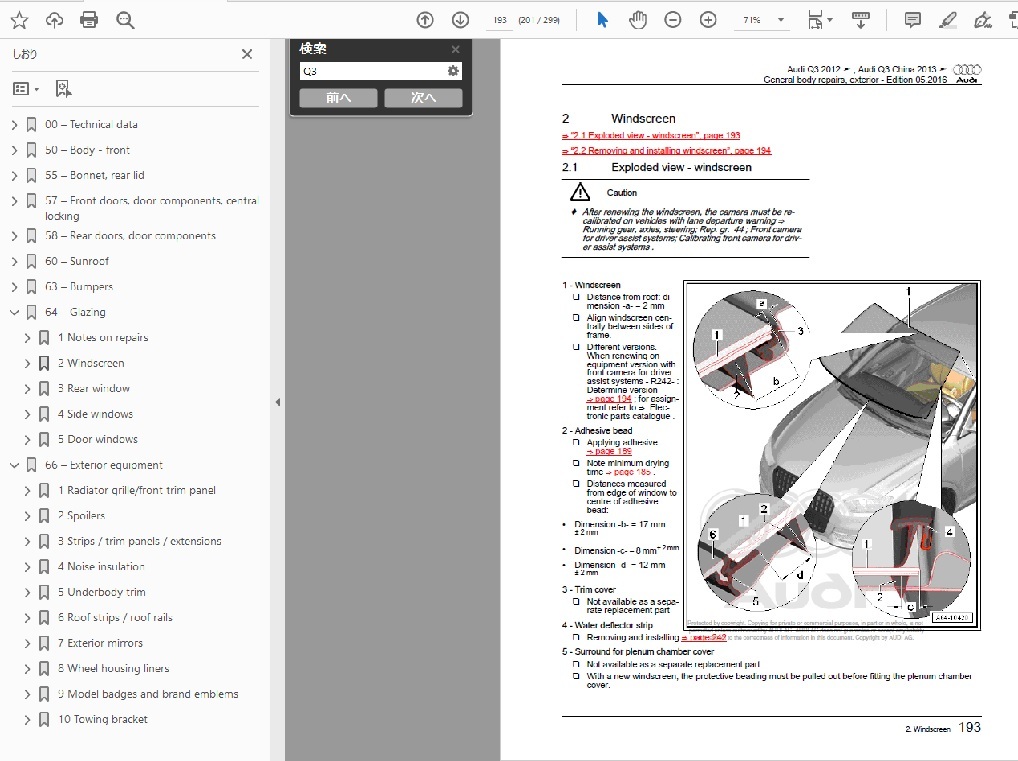
Task: Open the 4 Side windows bookmark
Action: (95, 414)
